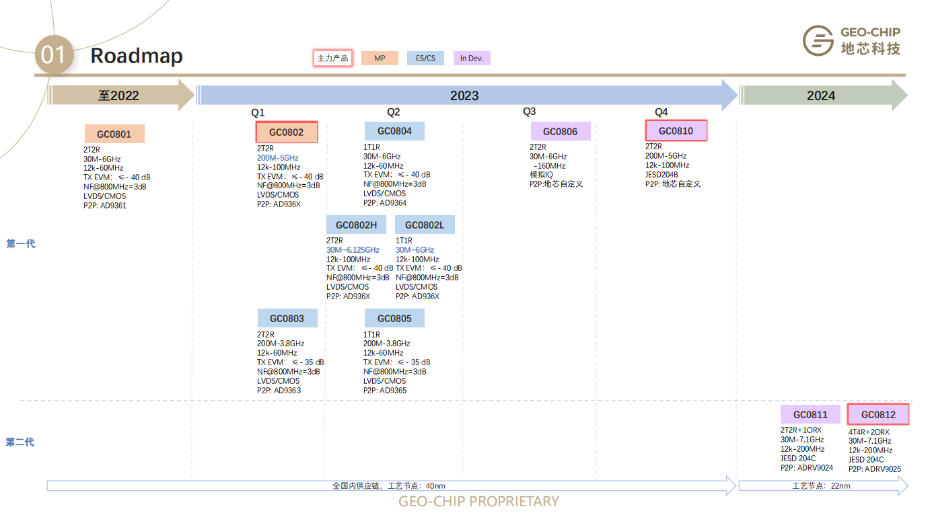The height and width of the screenshot is (513, 930).
Task: Click the 2024 timeline arrow
Action: pos(822,96)
